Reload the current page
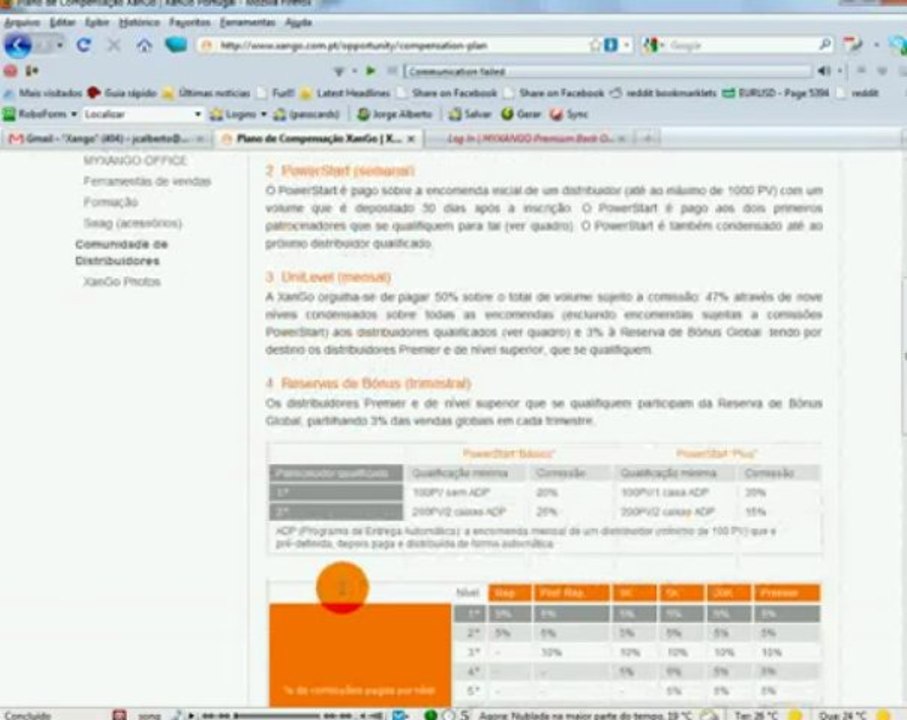907x720 pixels. point(84,45)
